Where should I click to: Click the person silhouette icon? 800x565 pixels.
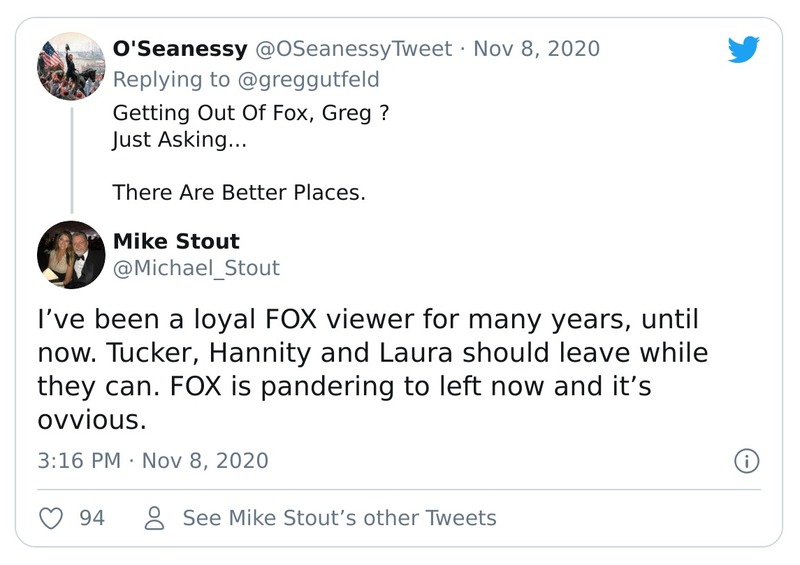[155, 518]
